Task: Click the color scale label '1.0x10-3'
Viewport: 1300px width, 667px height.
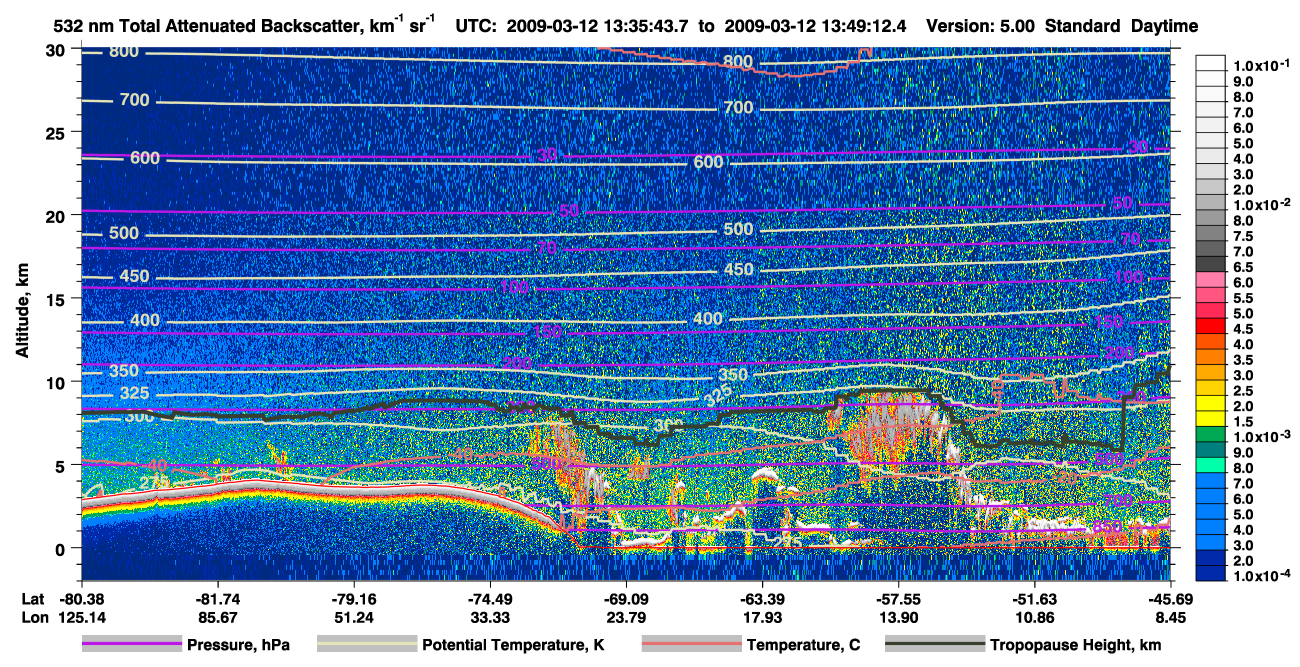Action: coord(1262,437)
